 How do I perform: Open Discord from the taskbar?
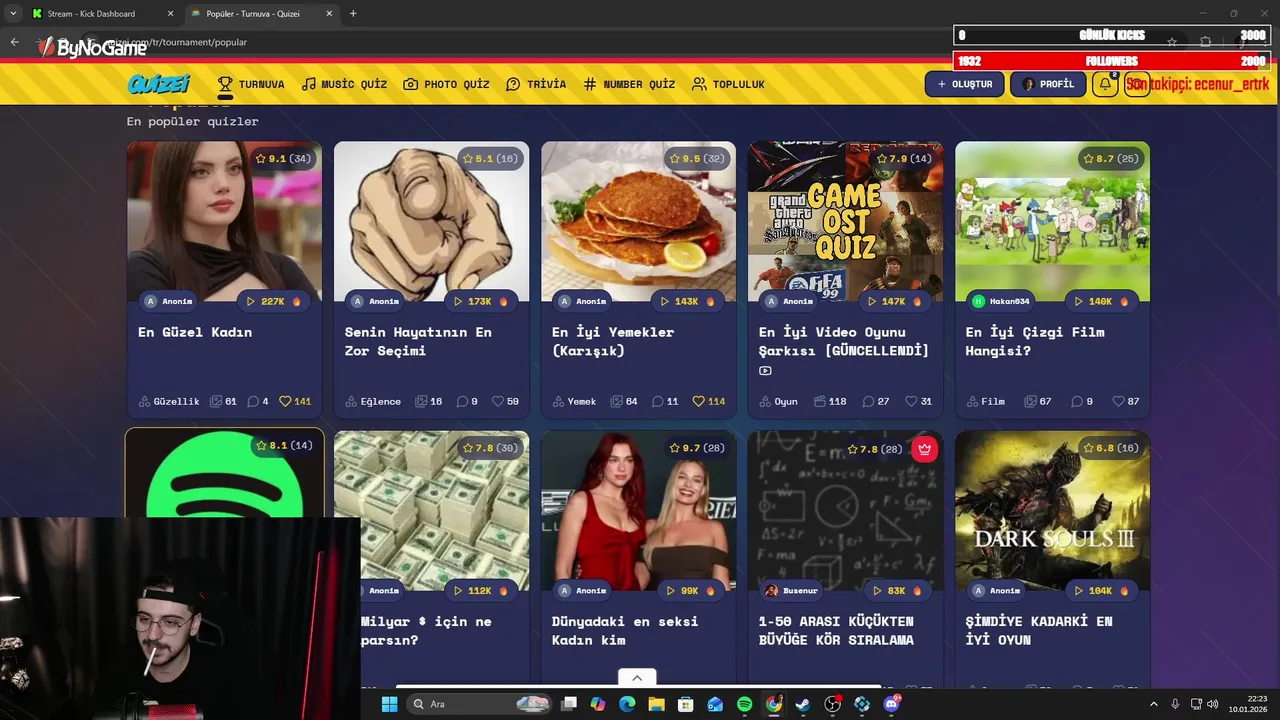[891, 704]
